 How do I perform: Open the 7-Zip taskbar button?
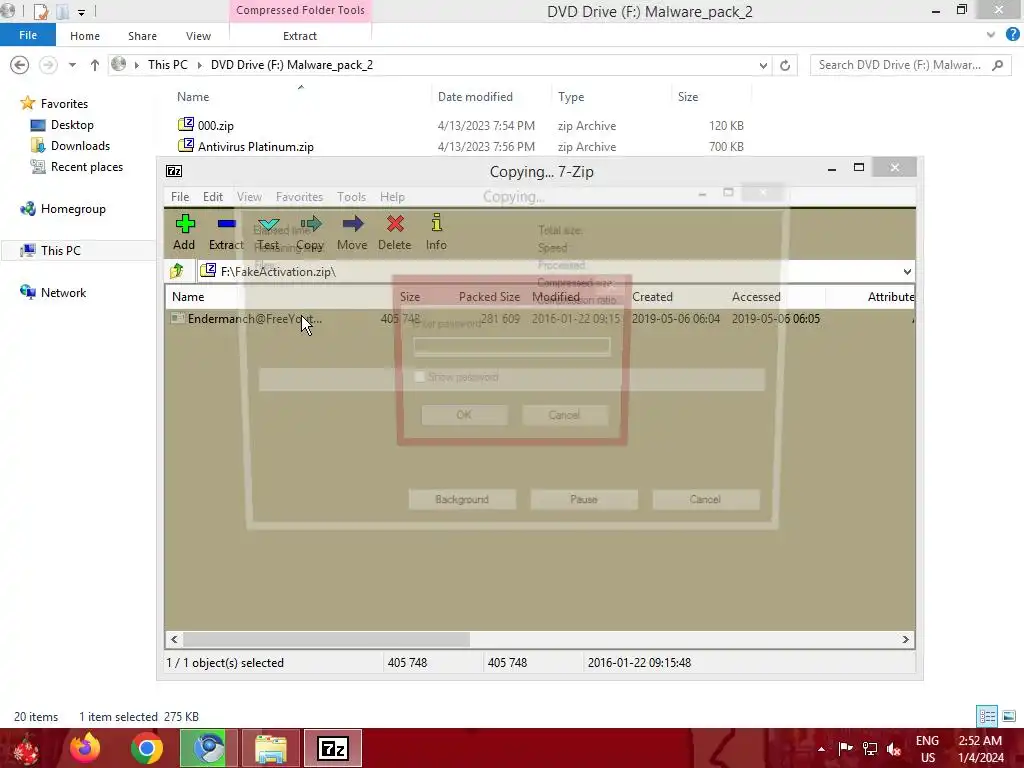tap(333, 748)
